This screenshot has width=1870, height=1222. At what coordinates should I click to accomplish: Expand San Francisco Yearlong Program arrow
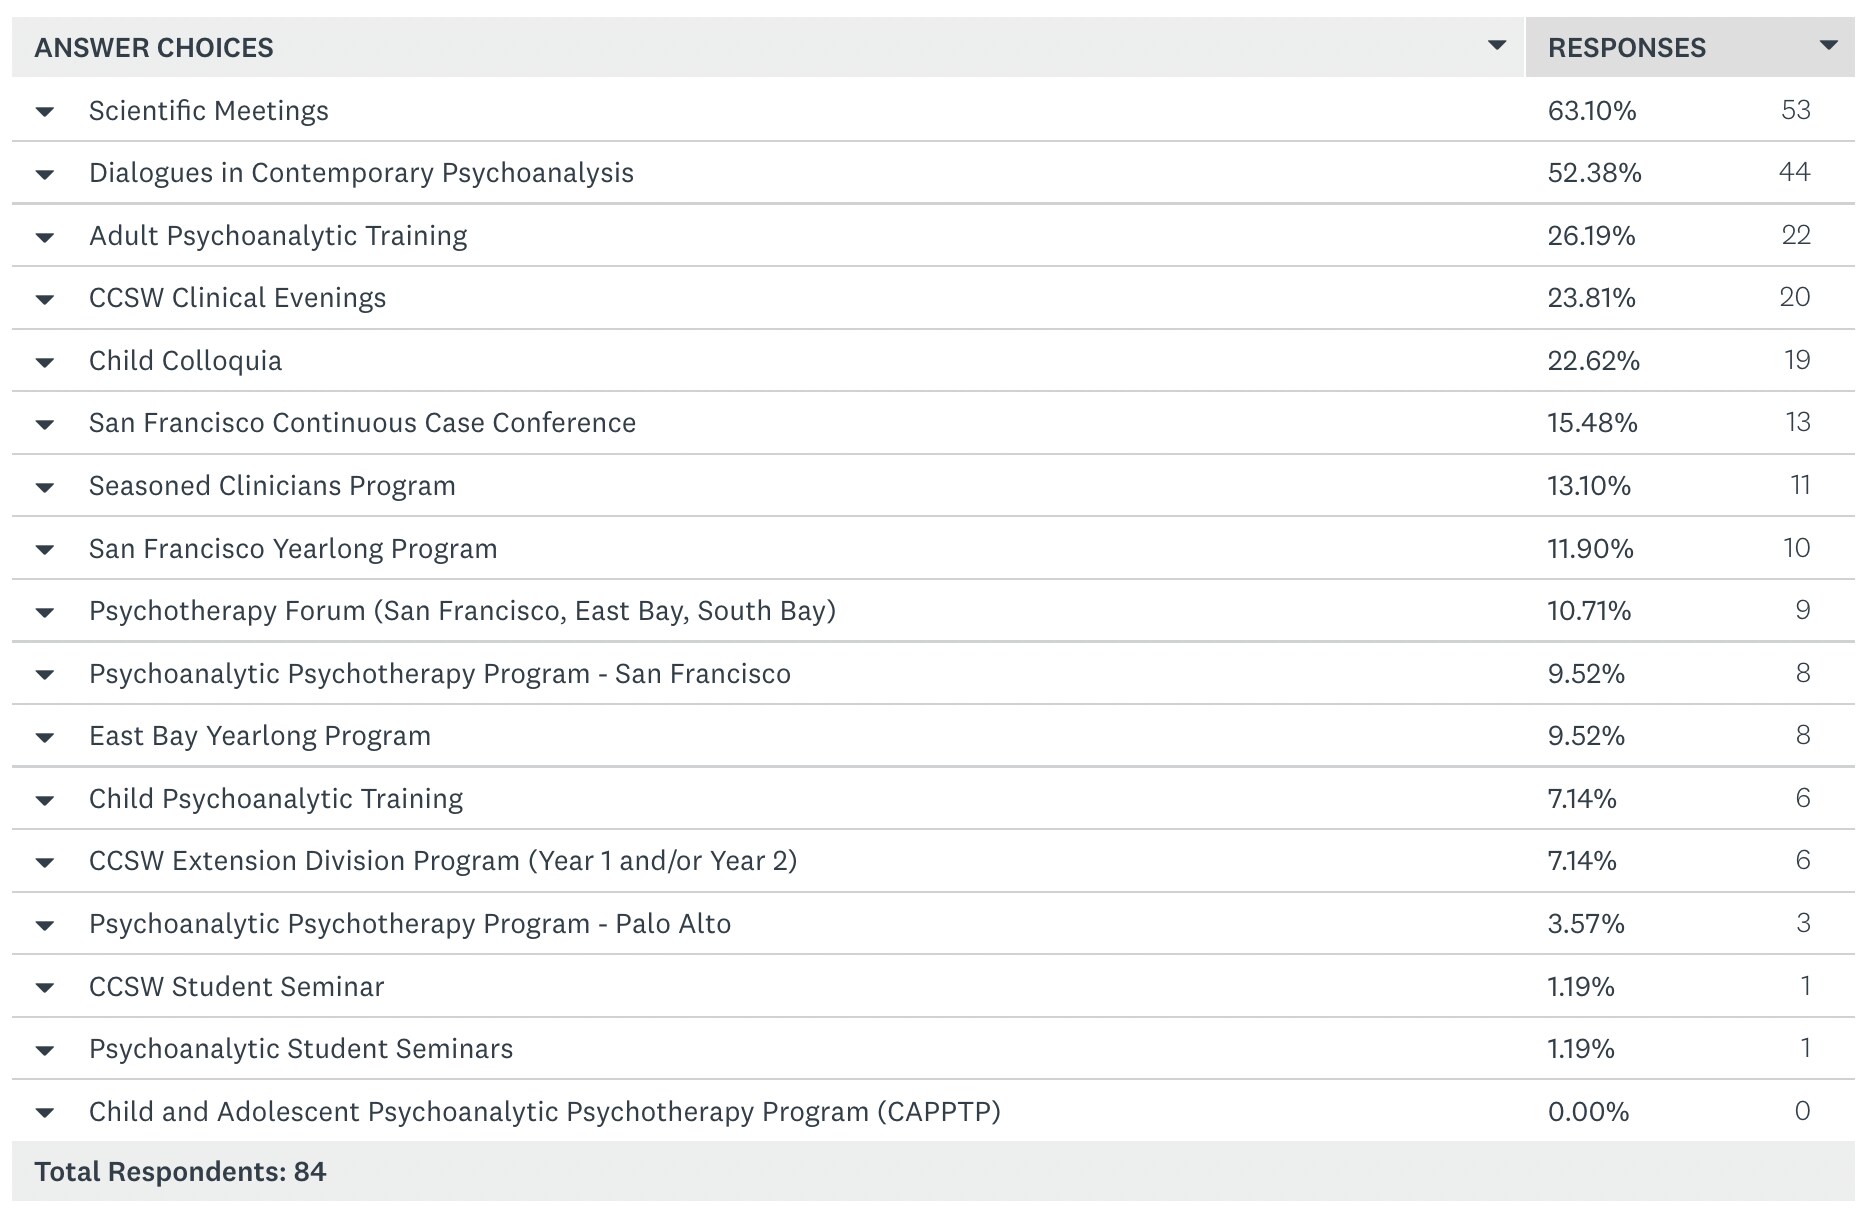45,550
